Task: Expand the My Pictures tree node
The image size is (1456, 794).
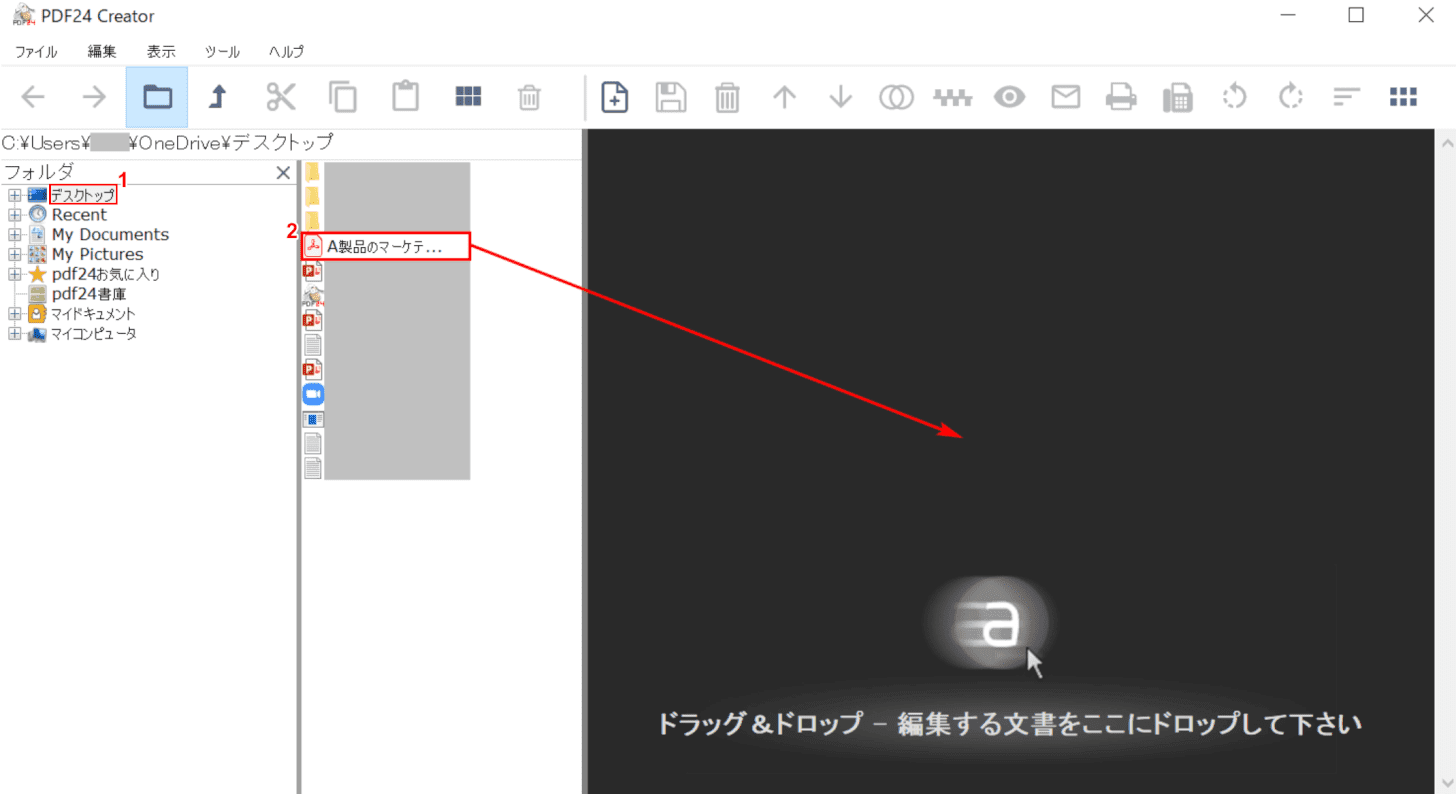Action: tap(15, 254)
